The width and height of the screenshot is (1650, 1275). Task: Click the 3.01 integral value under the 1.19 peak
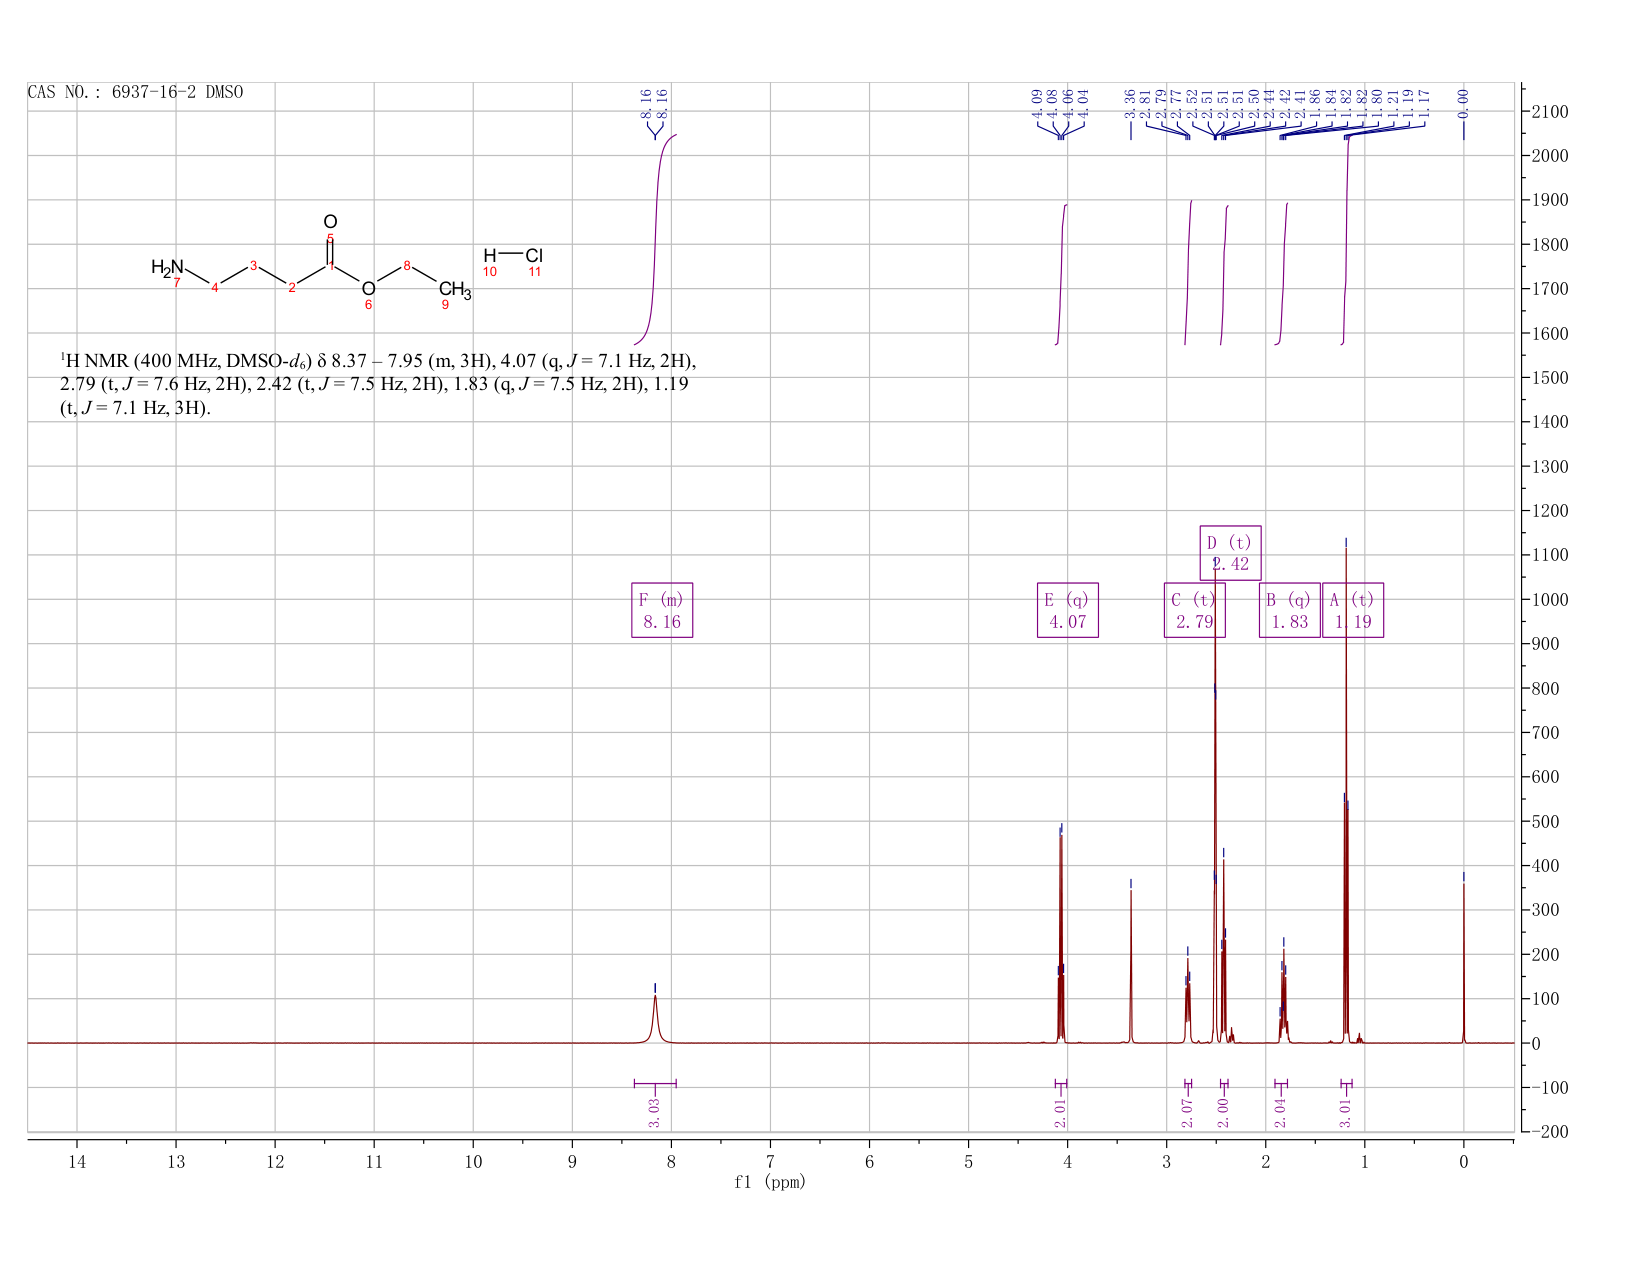click(1346, 1112)
